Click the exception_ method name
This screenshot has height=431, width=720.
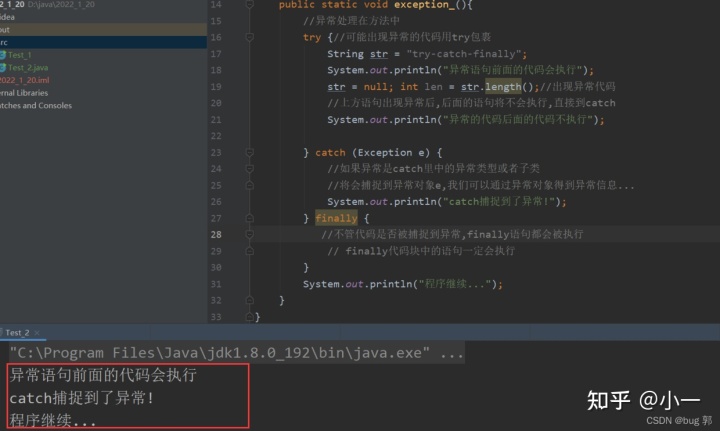point(424,5)
